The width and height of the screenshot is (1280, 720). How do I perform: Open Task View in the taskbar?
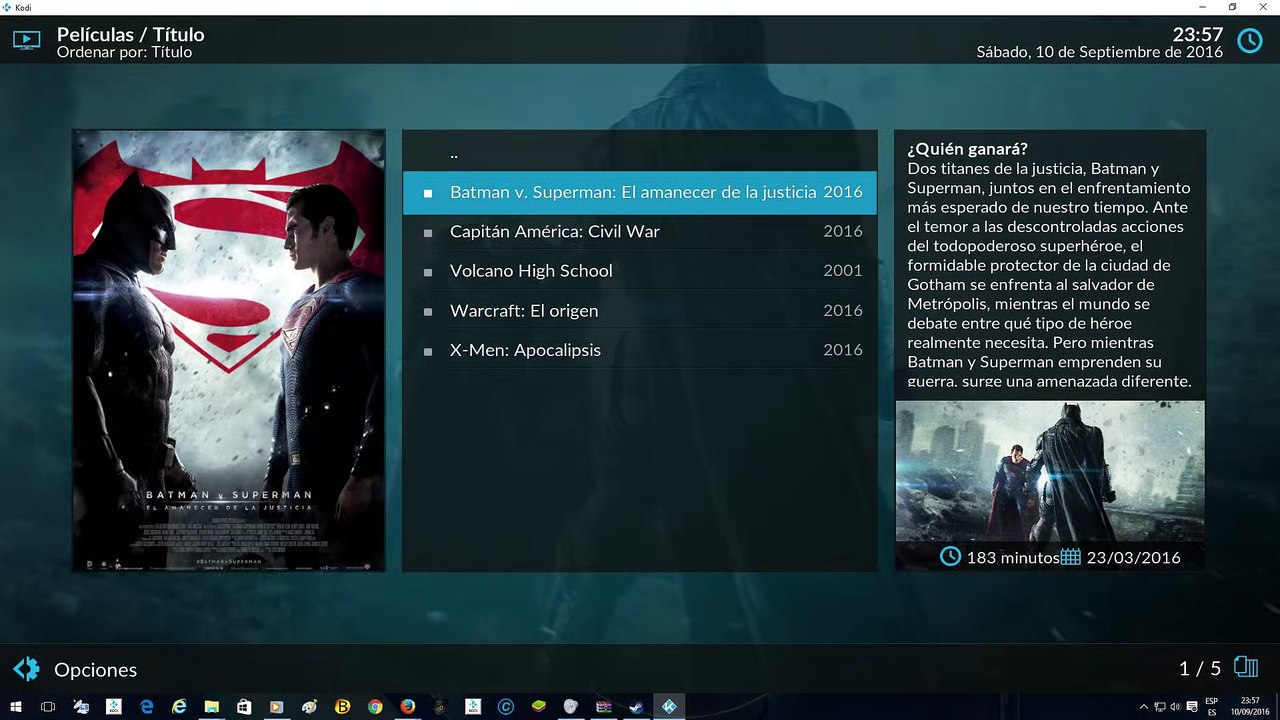point(48,707)
